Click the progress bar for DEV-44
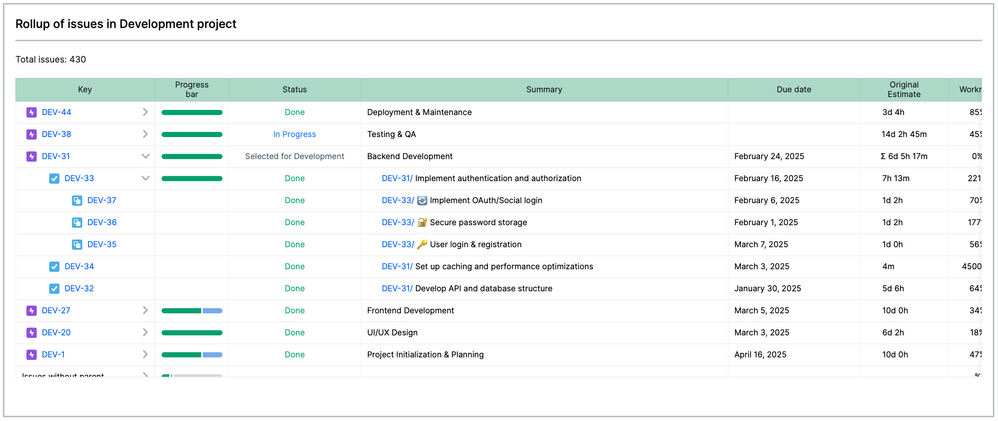The height and width of the screenshot is (421, 998). click(x=192, y=112)
